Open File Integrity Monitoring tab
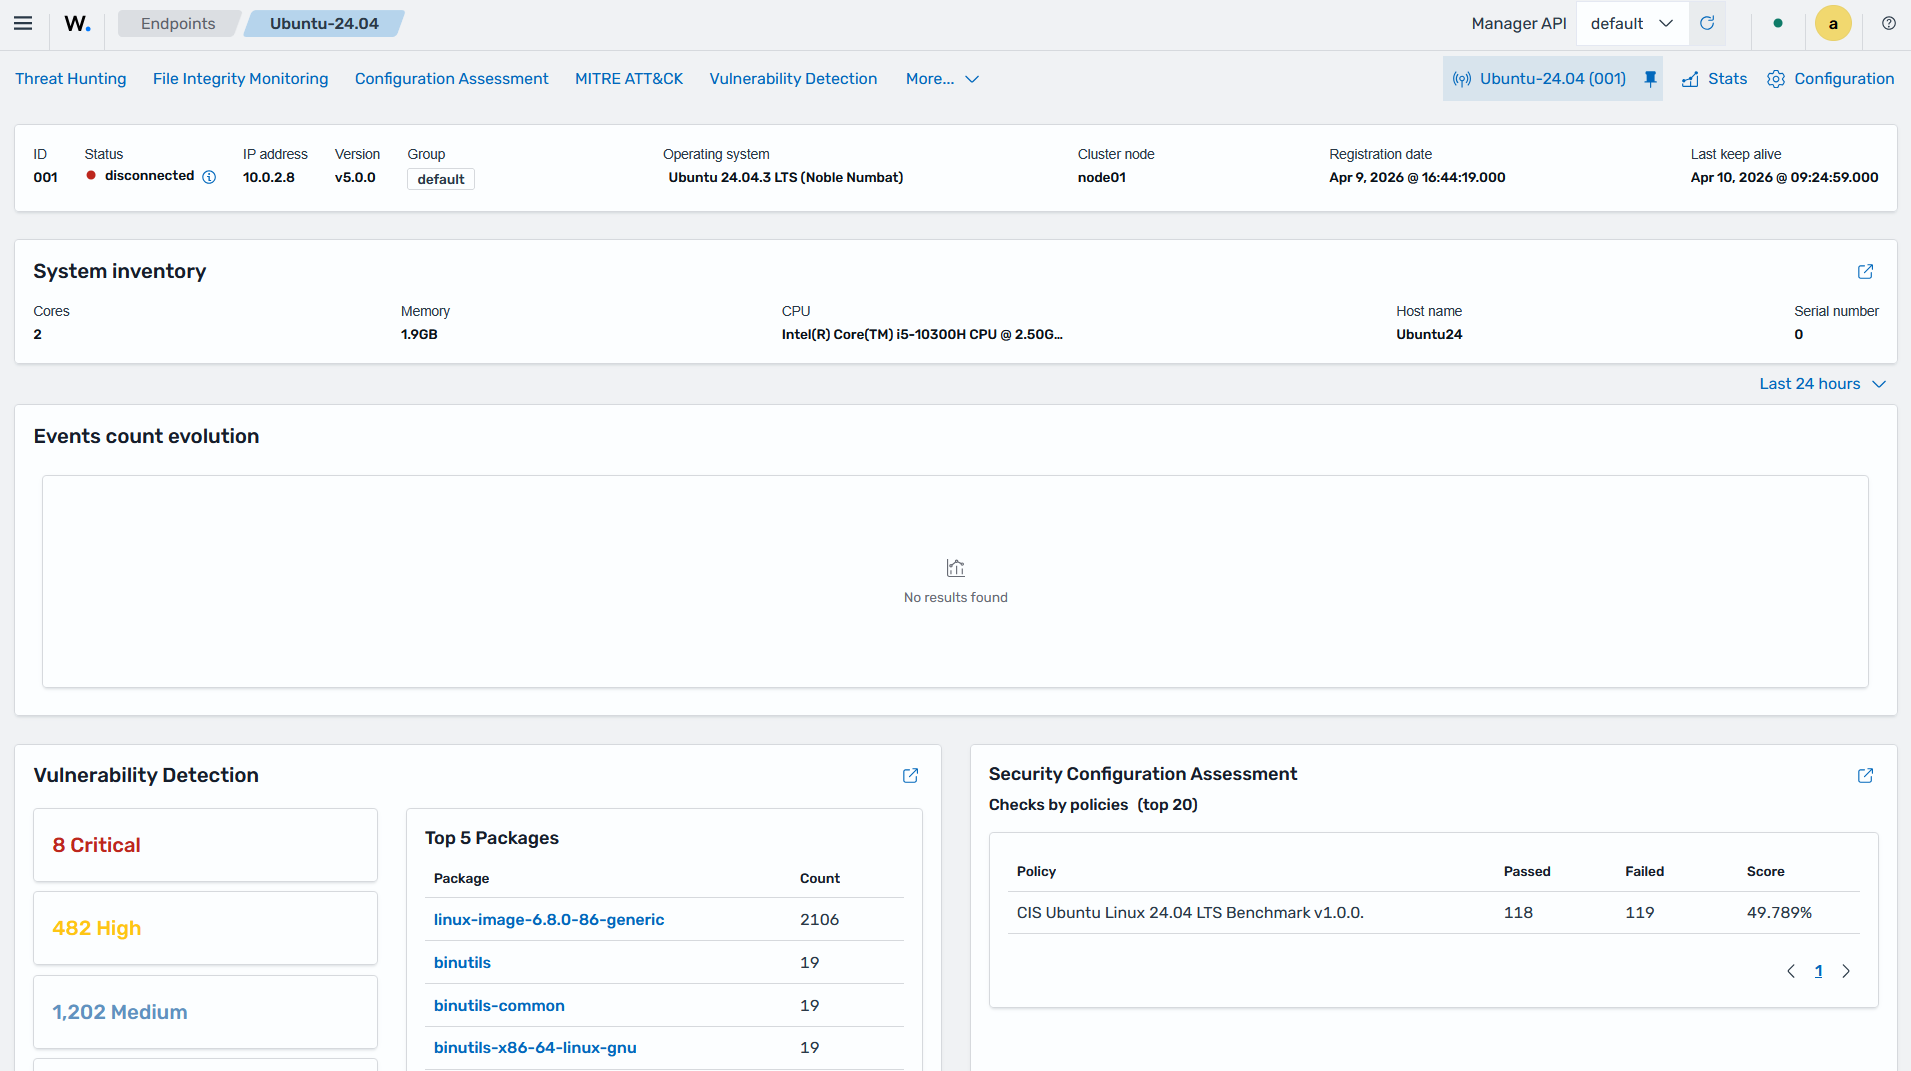This screenshot has width=1911, height=1071. [x=240, y=79]
